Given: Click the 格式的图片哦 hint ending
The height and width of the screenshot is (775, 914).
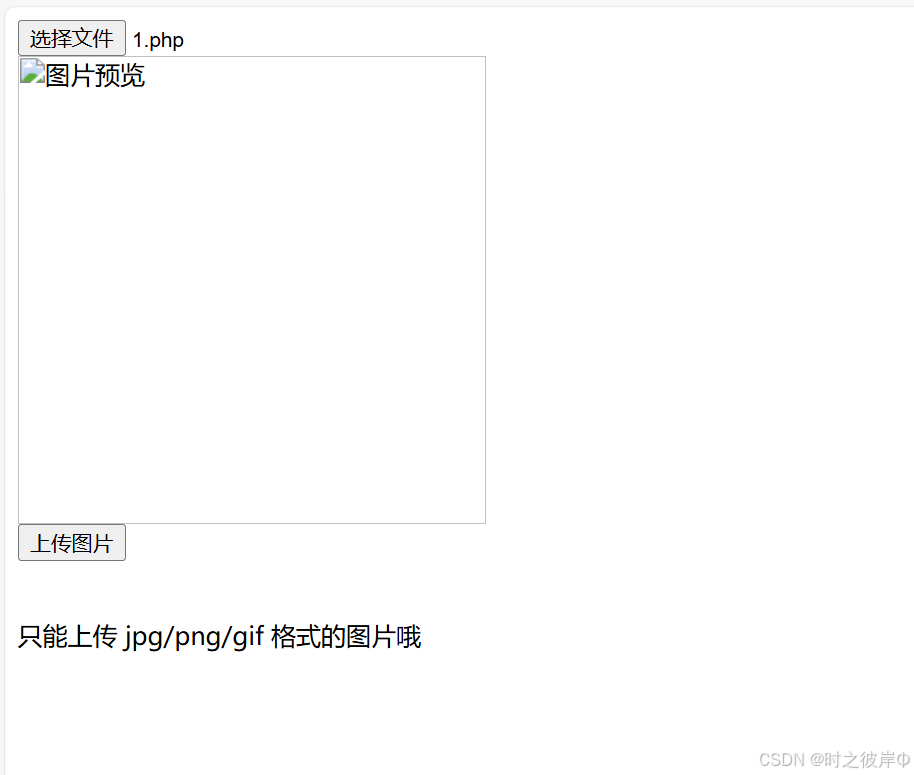Looking at the screenshot, I should click(x=346, y=636).
